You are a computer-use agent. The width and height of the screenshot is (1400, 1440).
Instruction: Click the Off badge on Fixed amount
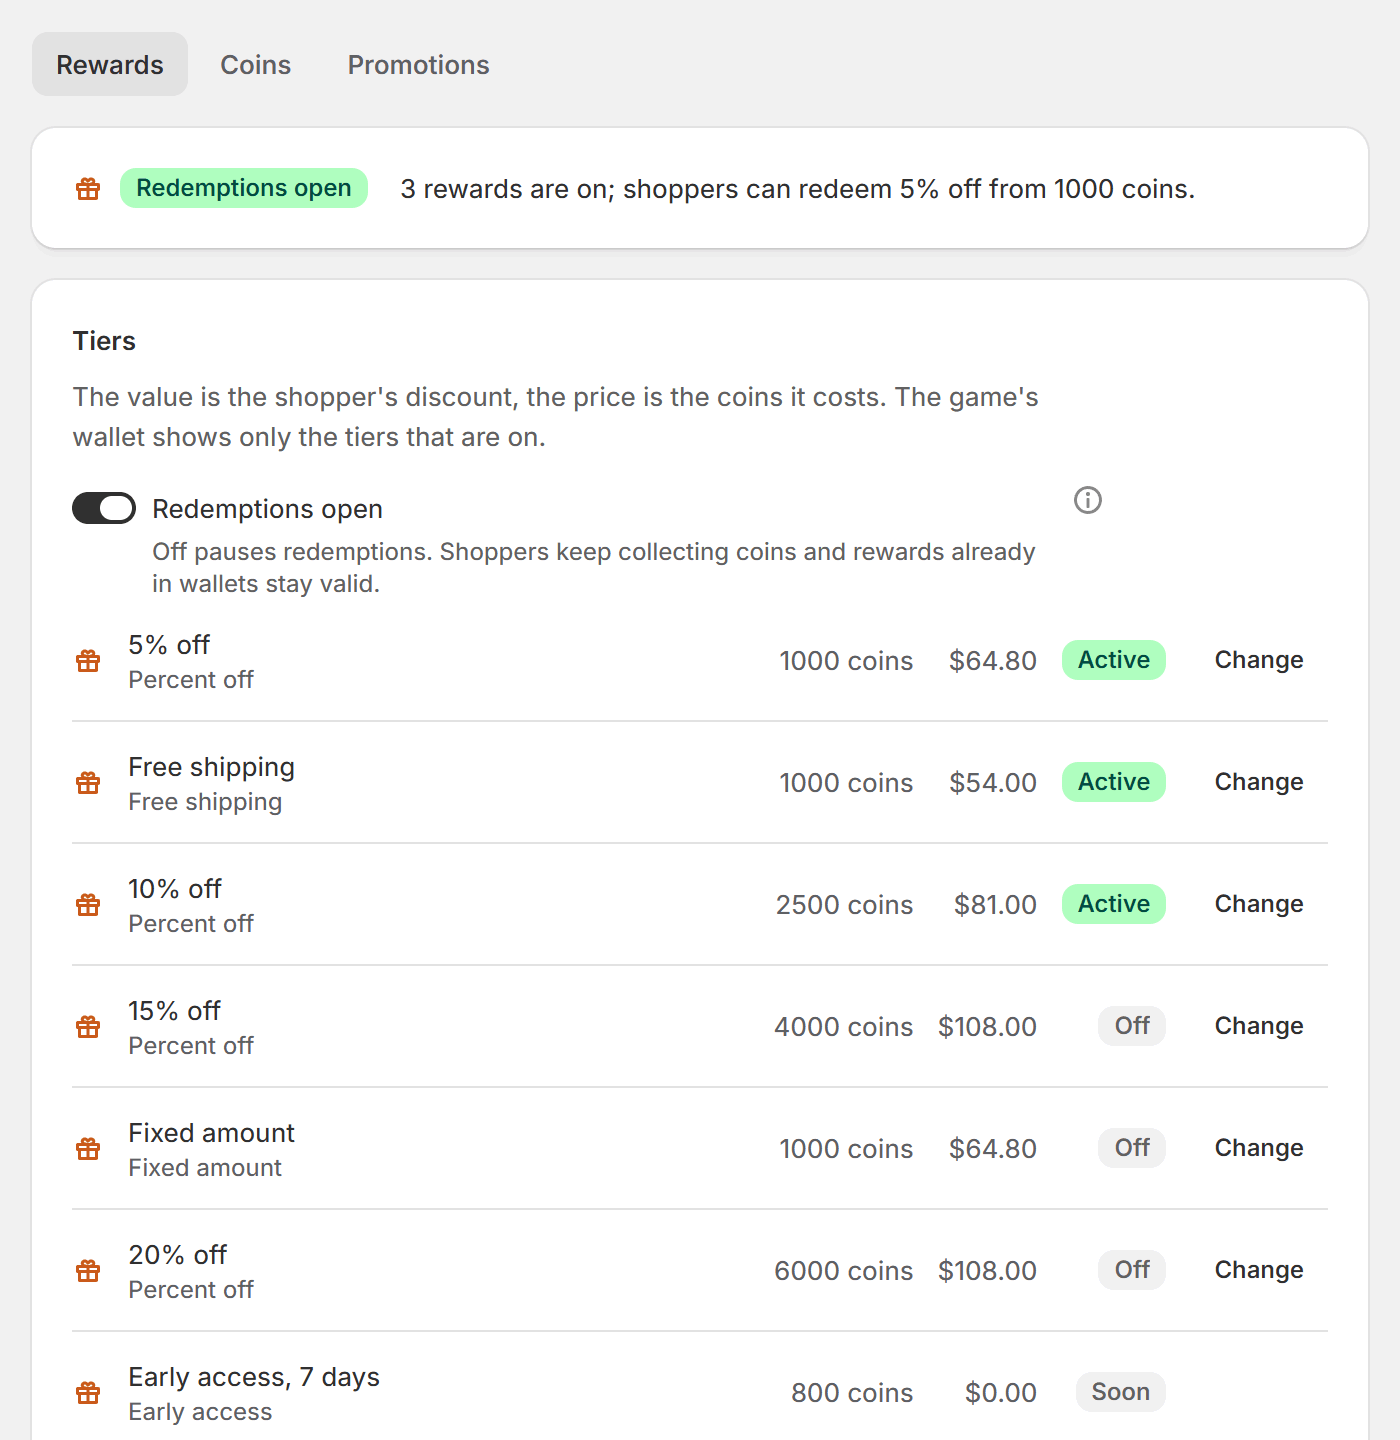pyautogui.click(x=1132, y=1148)
